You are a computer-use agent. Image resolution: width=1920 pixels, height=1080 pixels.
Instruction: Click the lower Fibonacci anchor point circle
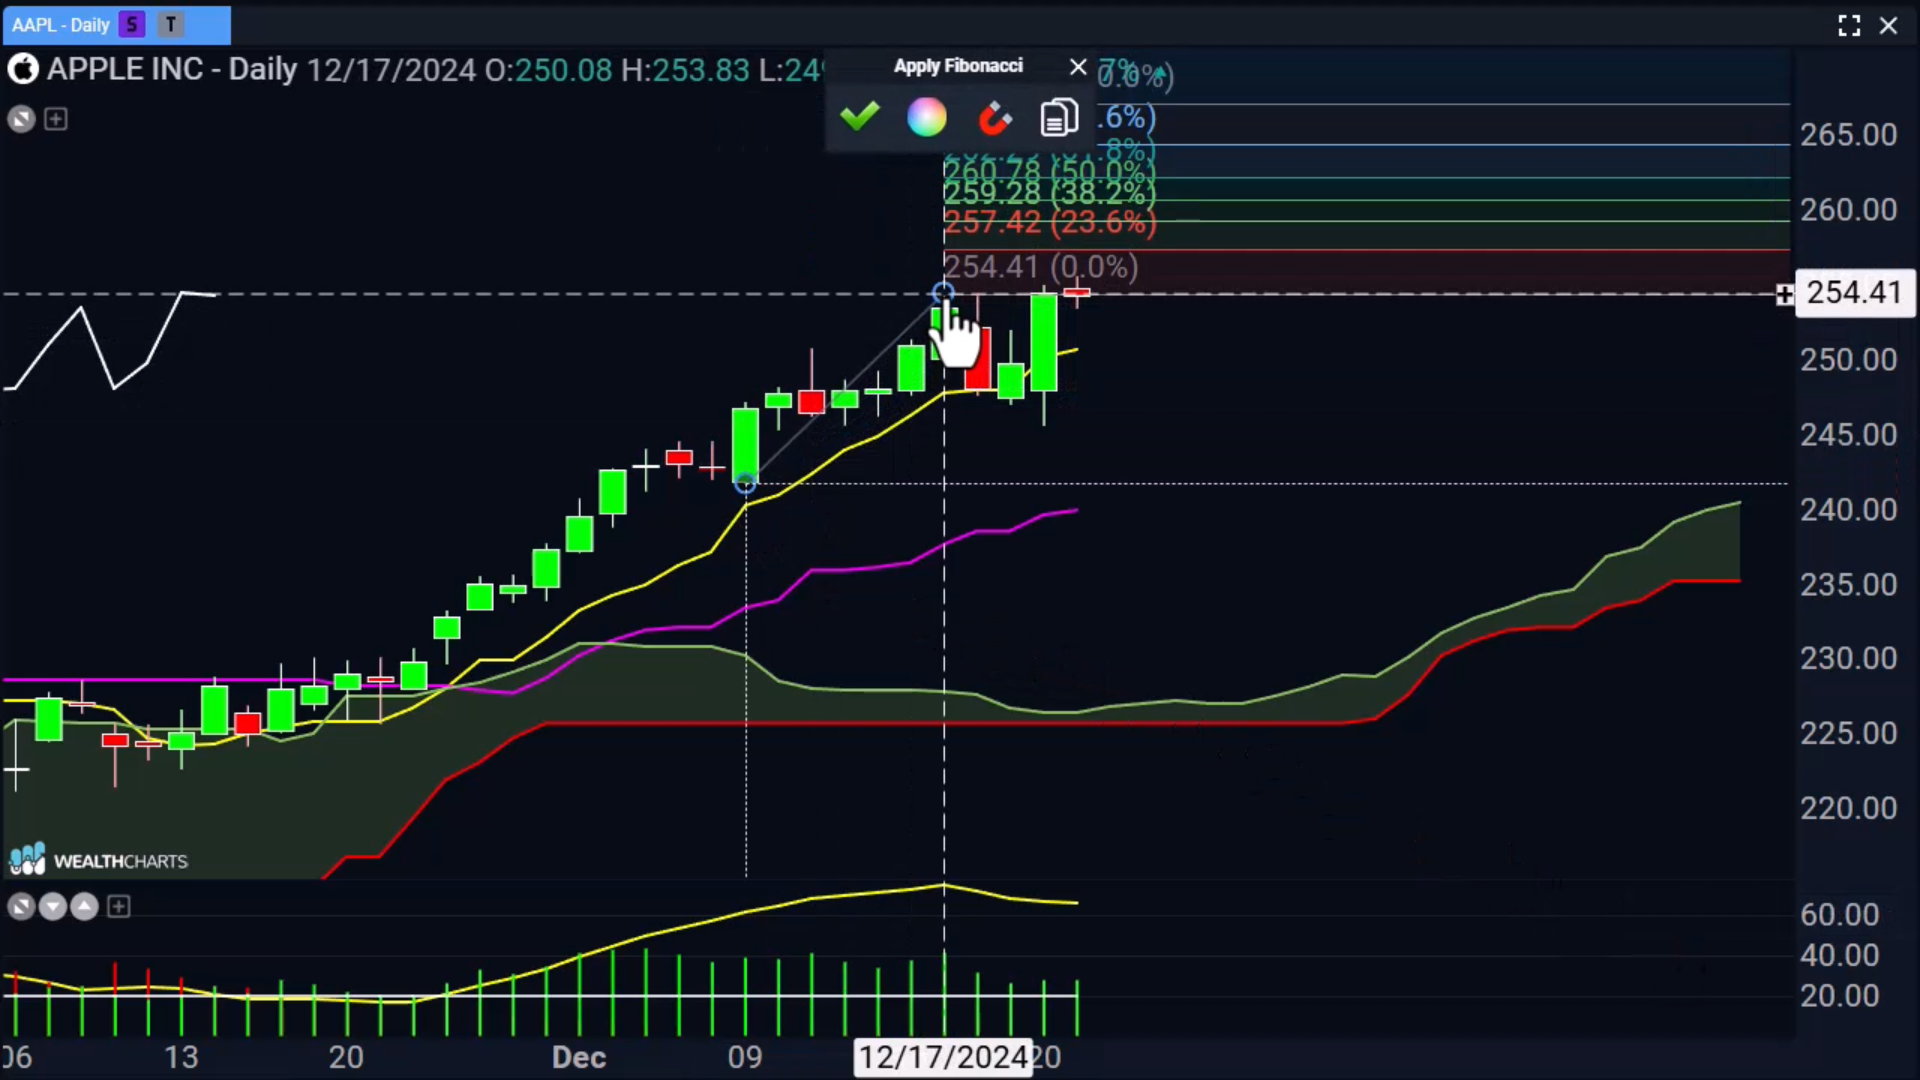(x=745, y=484)
